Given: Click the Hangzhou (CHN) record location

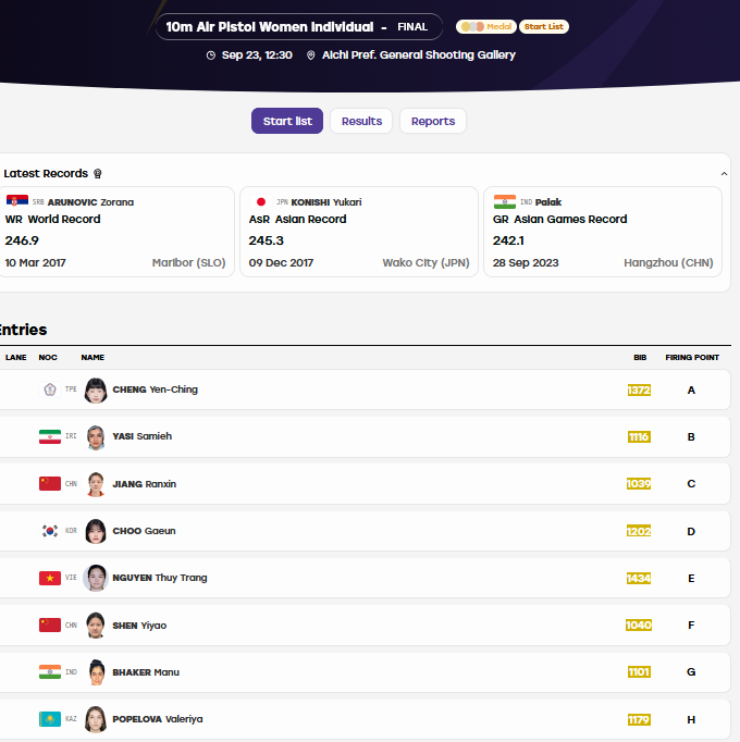Looking at the screenshot, I should tap(668, 263).
